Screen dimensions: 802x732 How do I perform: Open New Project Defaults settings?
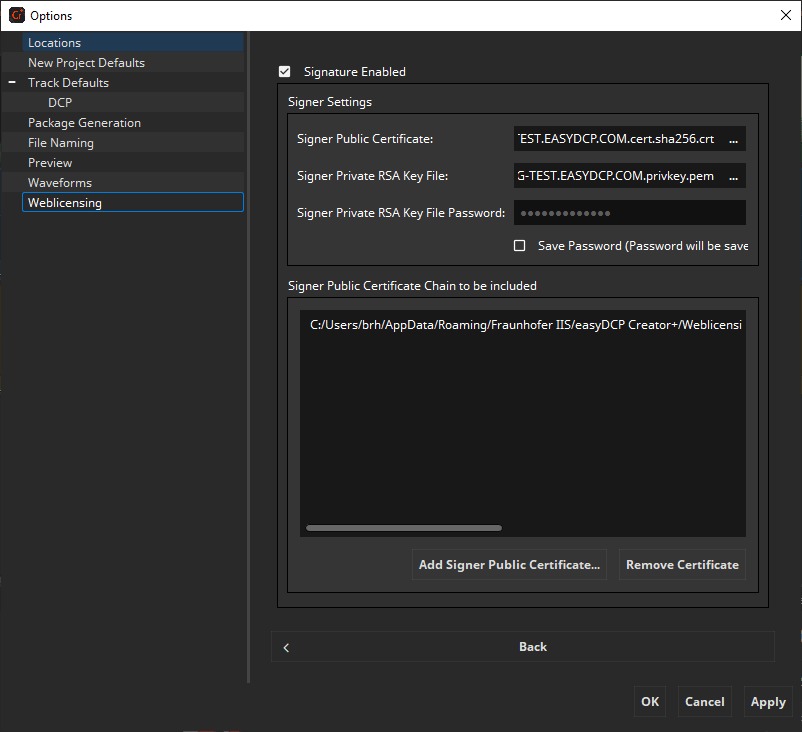point(86,63)
